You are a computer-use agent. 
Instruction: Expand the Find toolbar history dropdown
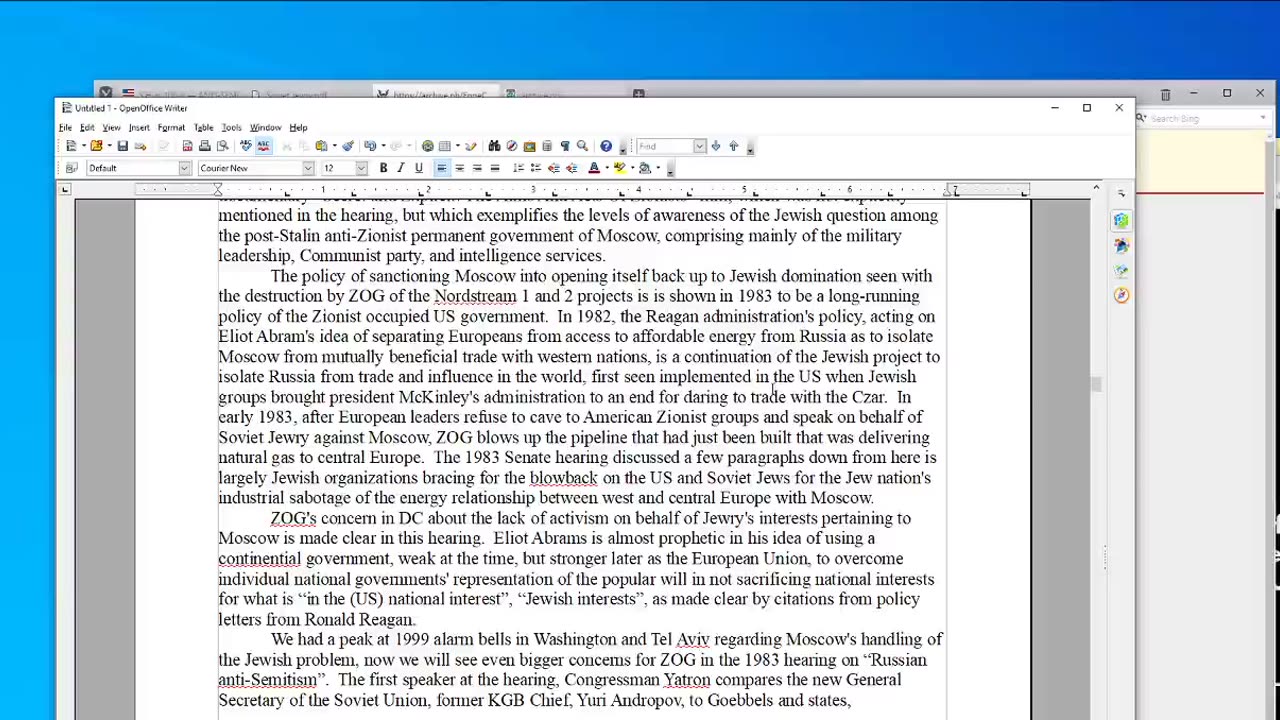point(699,146)
